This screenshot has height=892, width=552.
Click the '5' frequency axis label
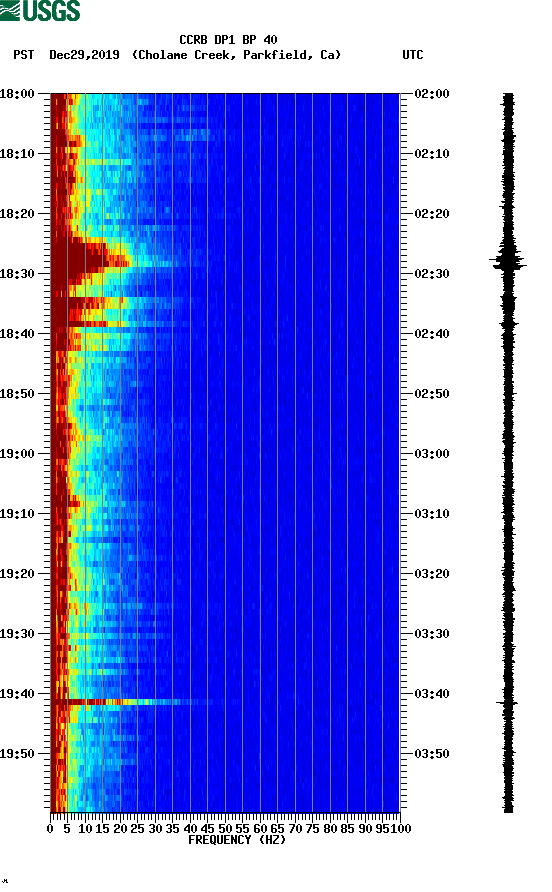click(67, 829)
